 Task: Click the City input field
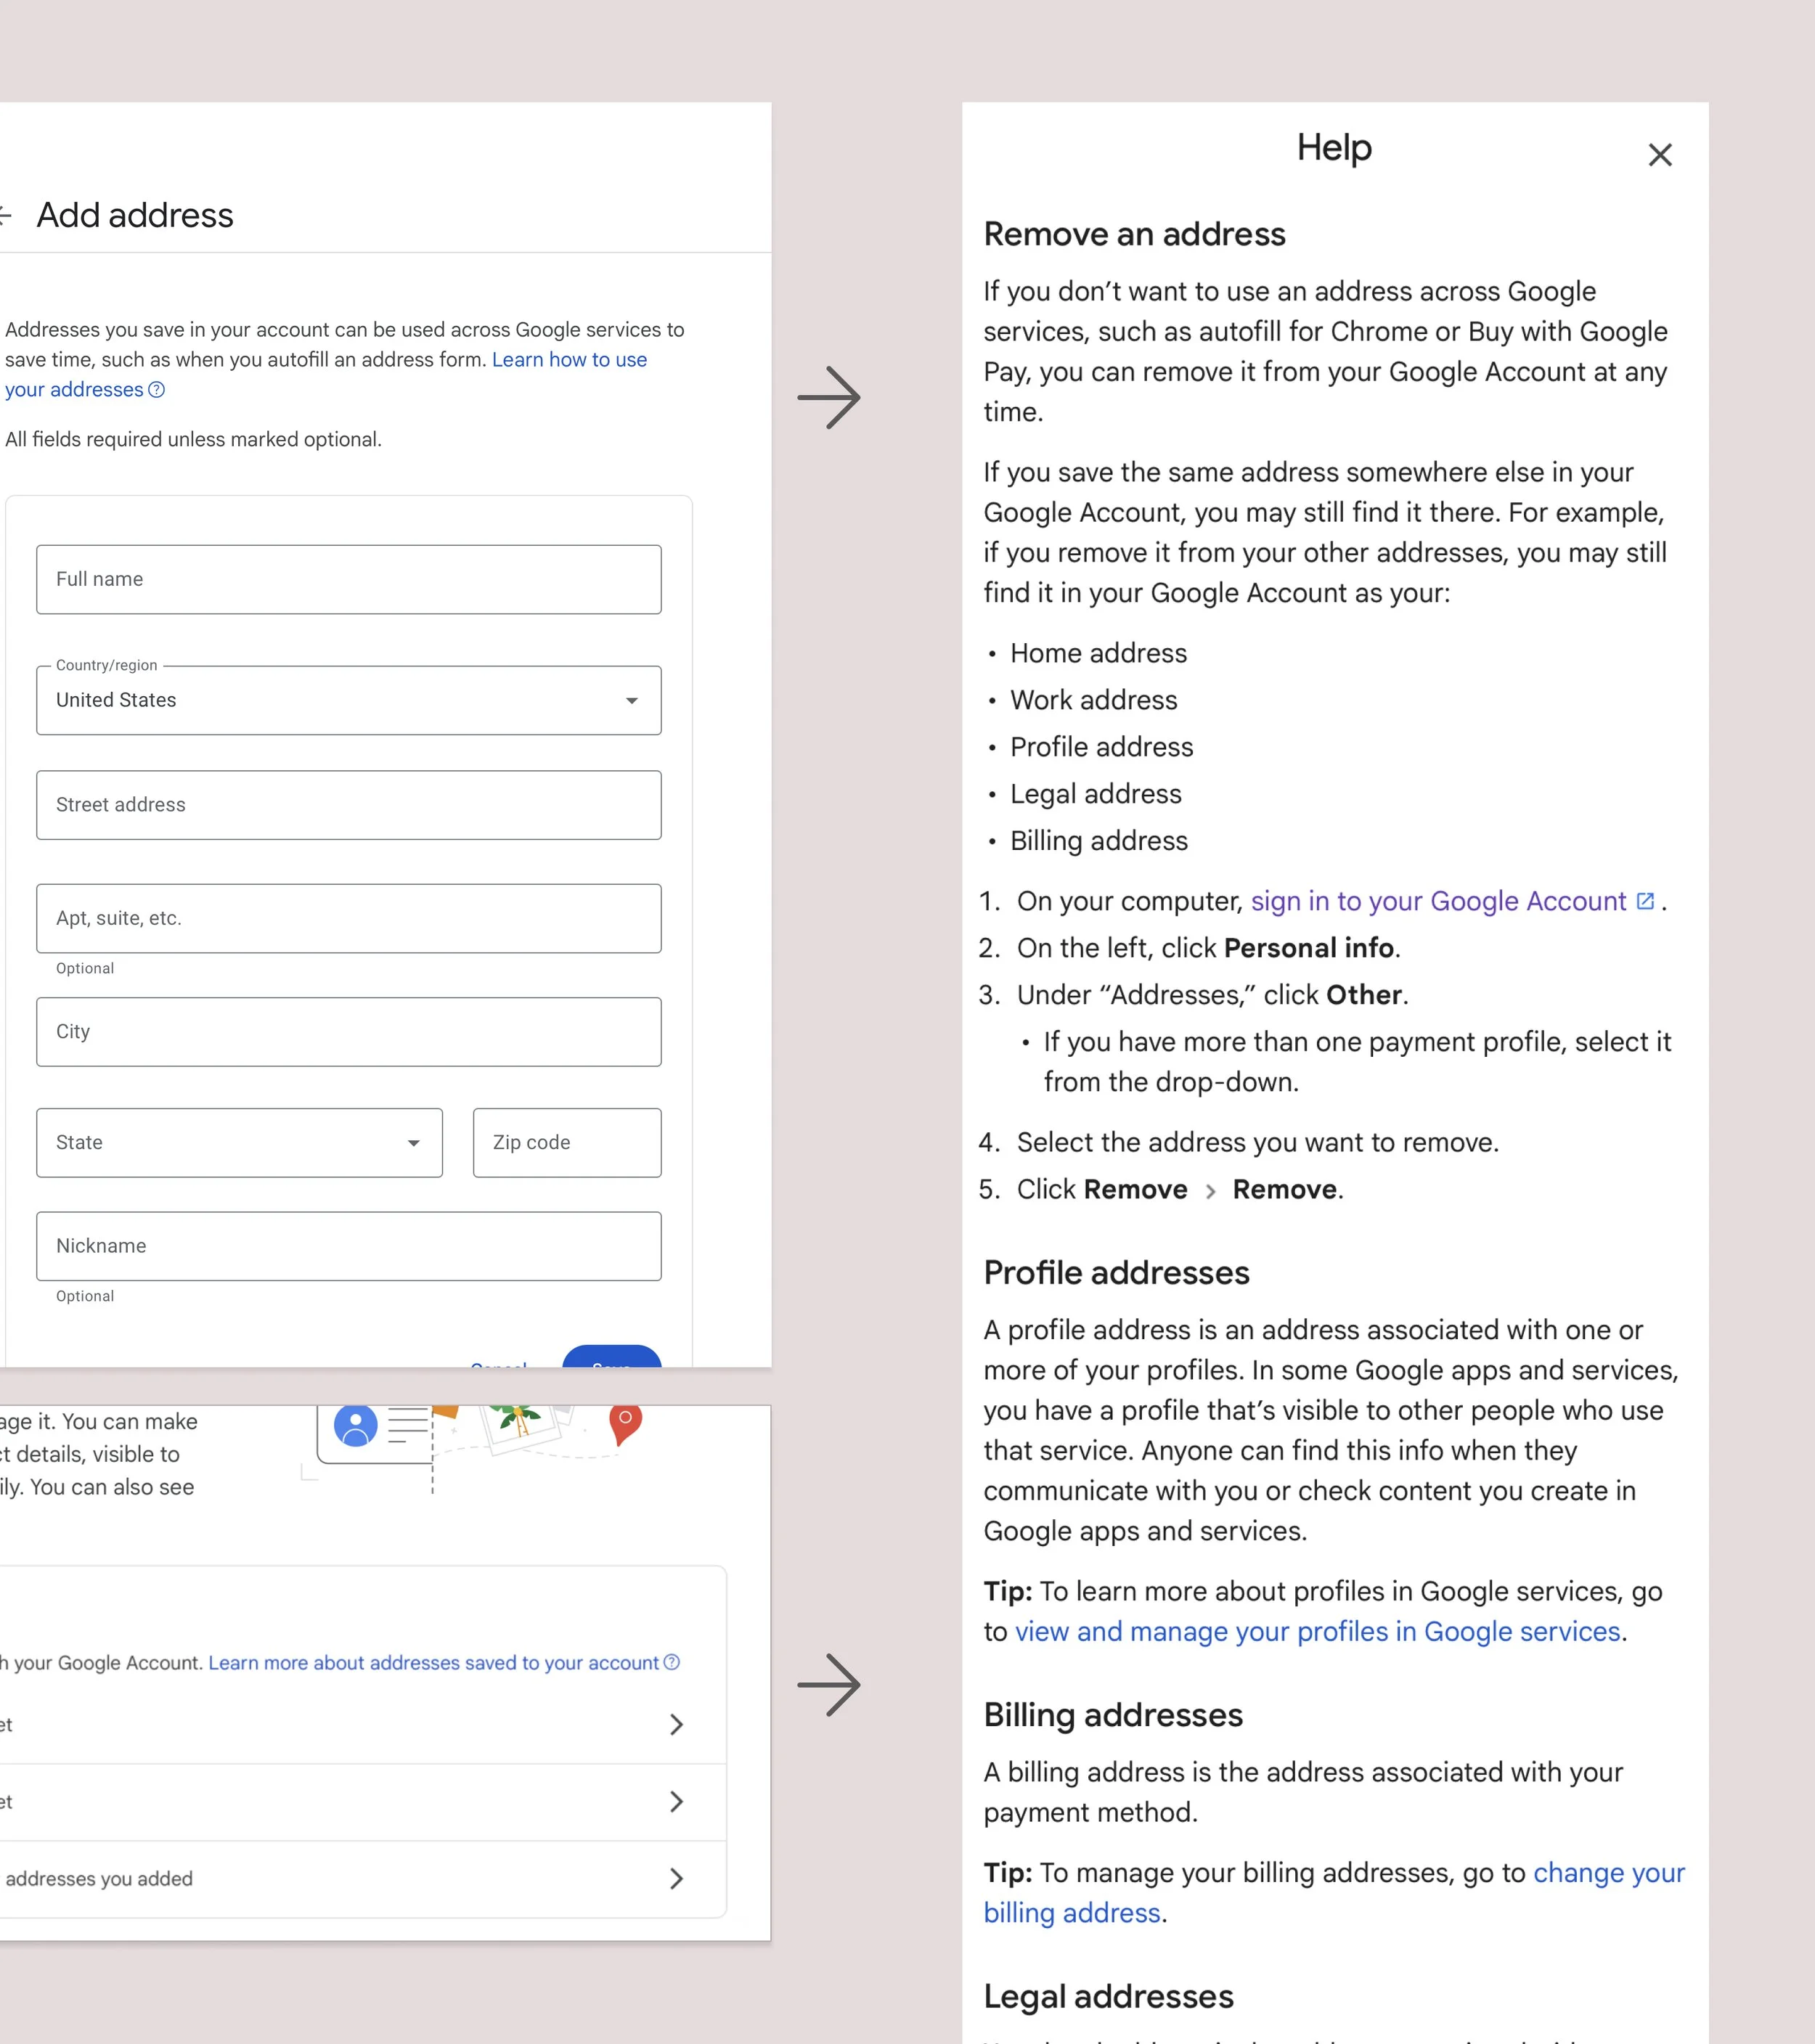[x=349, y=1031]
